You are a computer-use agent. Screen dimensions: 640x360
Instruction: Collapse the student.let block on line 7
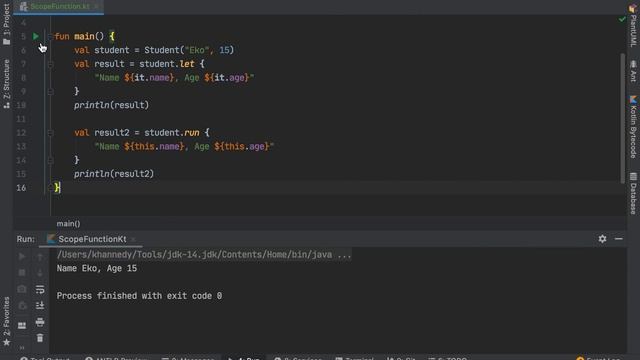(50, 64)
